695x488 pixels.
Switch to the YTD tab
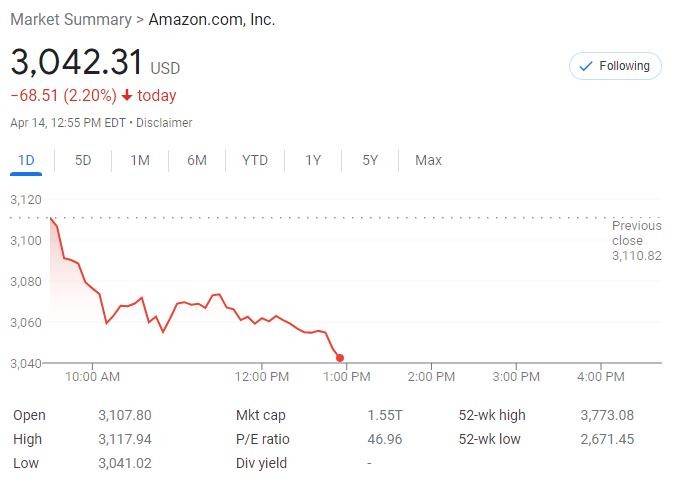click(255, 160)
